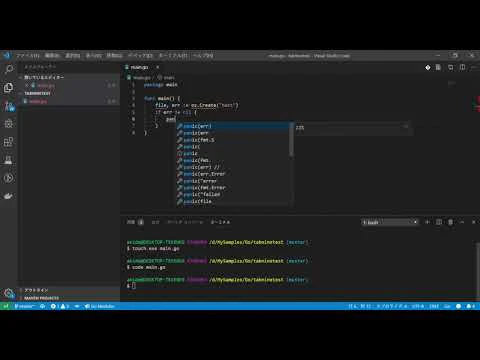
Task: Open the 移動(G) menu
Action: coord(114,56)
